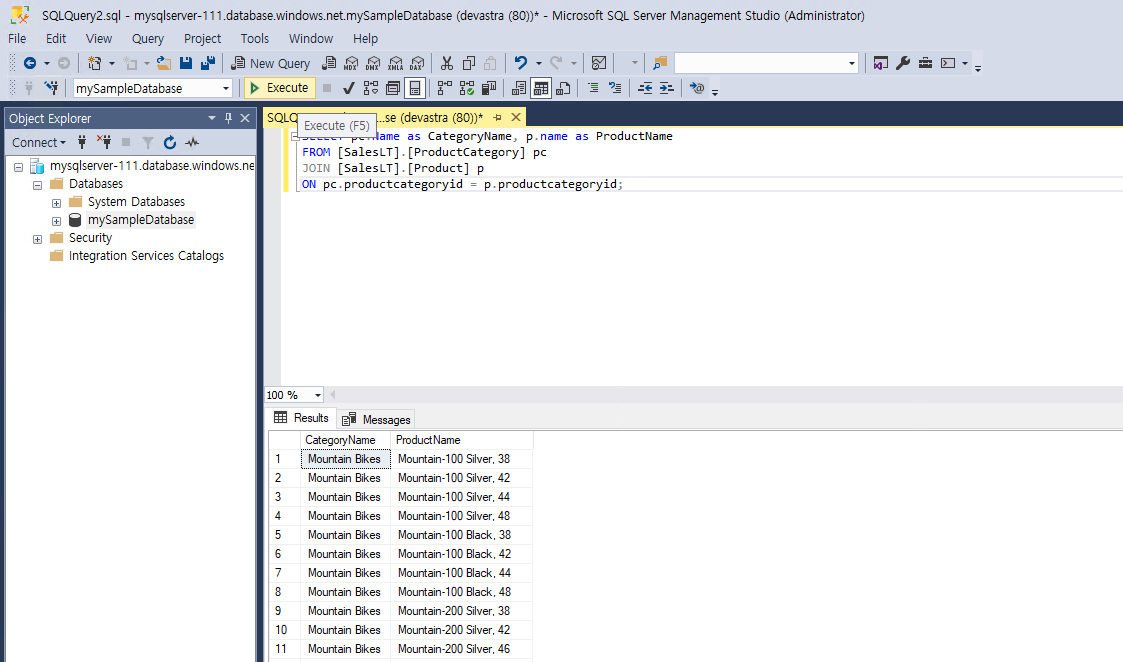
Task: Open the Object Explorer window position dropdown
Action: tap(212, 118)
